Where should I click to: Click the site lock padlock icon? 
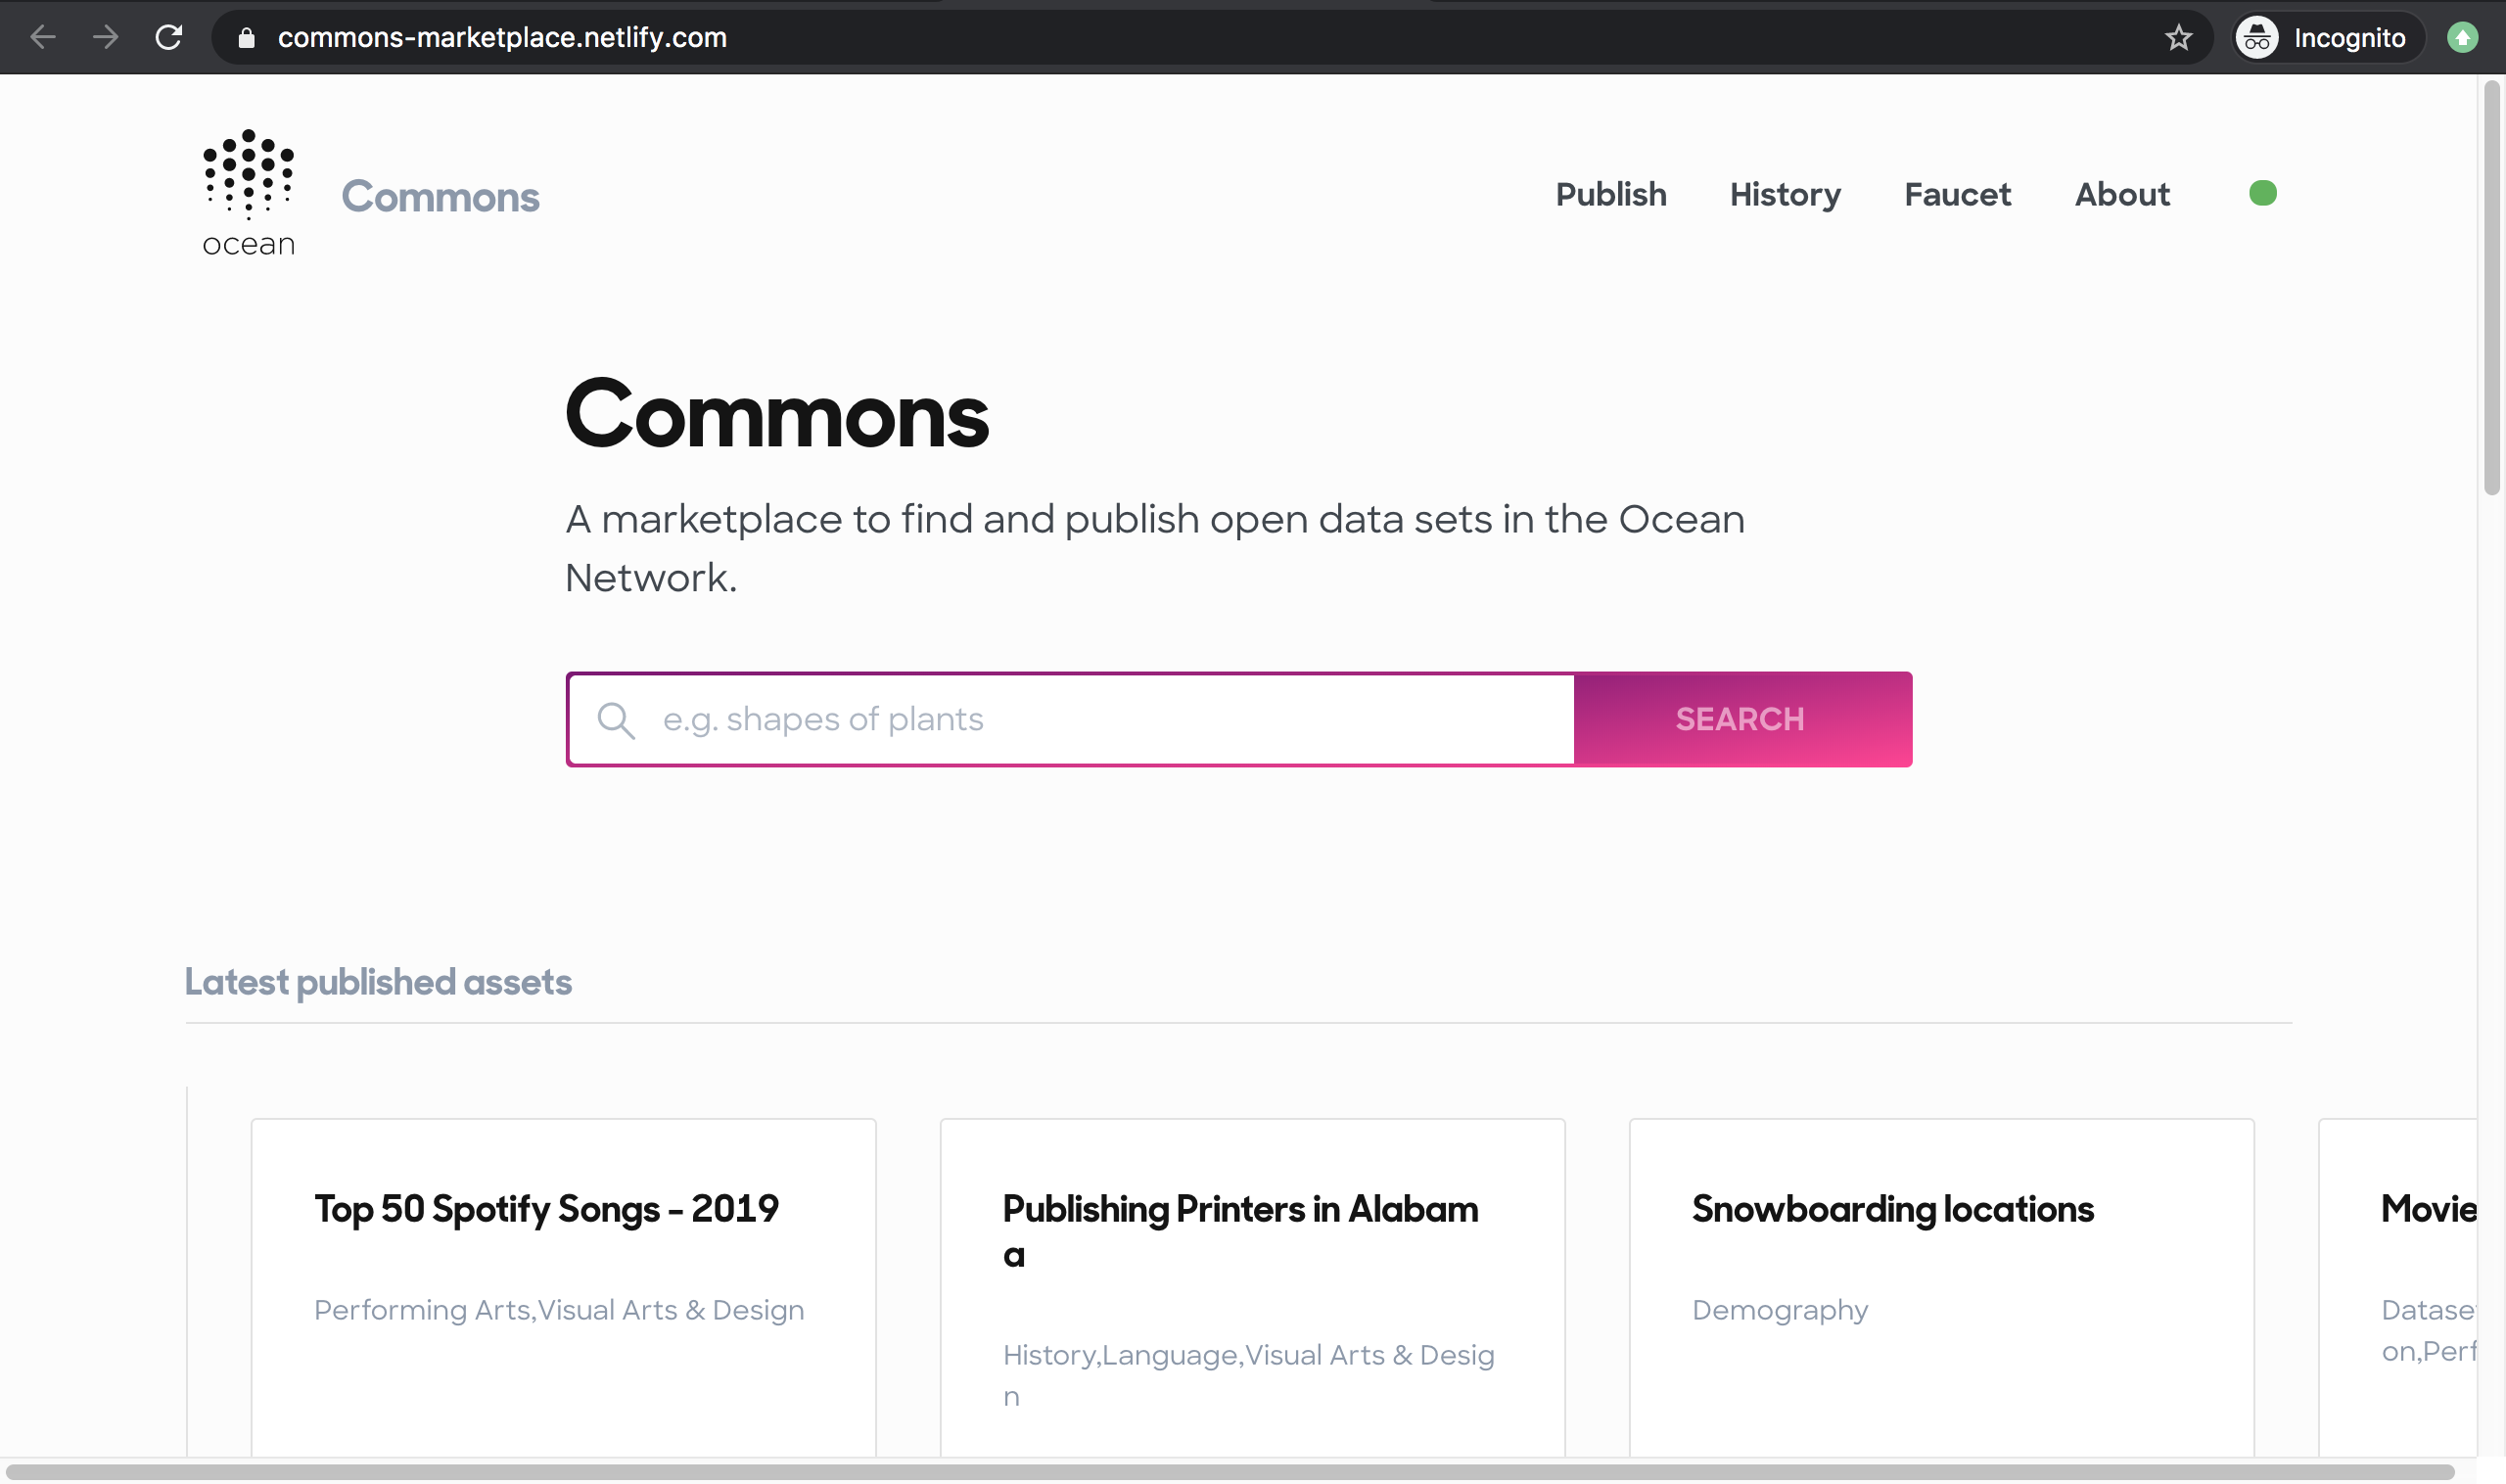[x=246, y=38]
